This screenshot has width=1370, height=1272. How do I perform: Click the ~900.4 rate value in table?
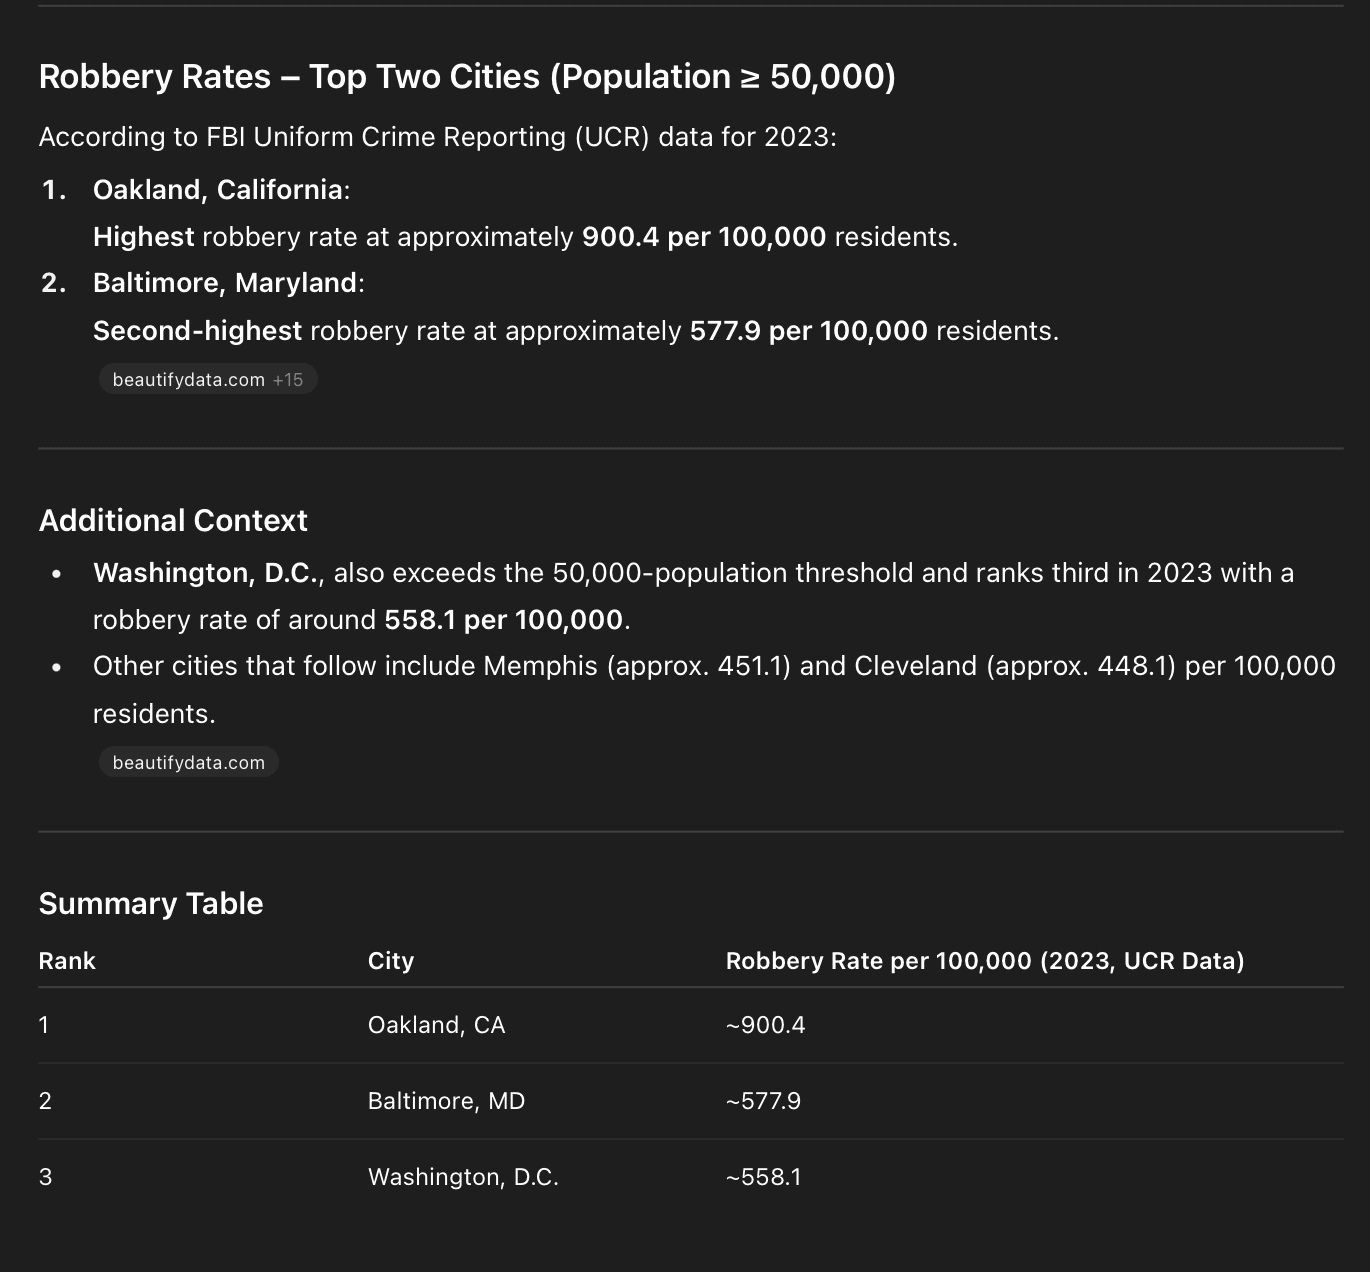click(765, 1025)
